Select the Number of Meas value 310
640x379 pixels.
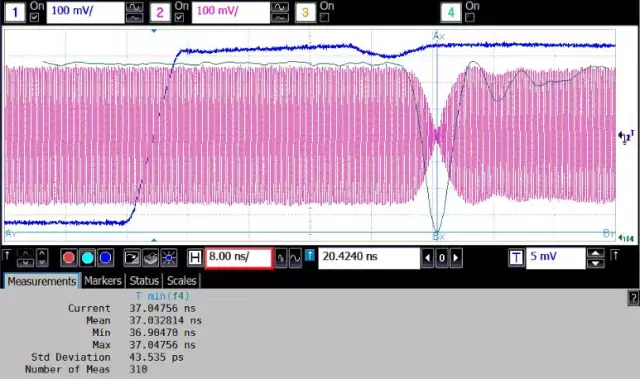pos(138,370)
